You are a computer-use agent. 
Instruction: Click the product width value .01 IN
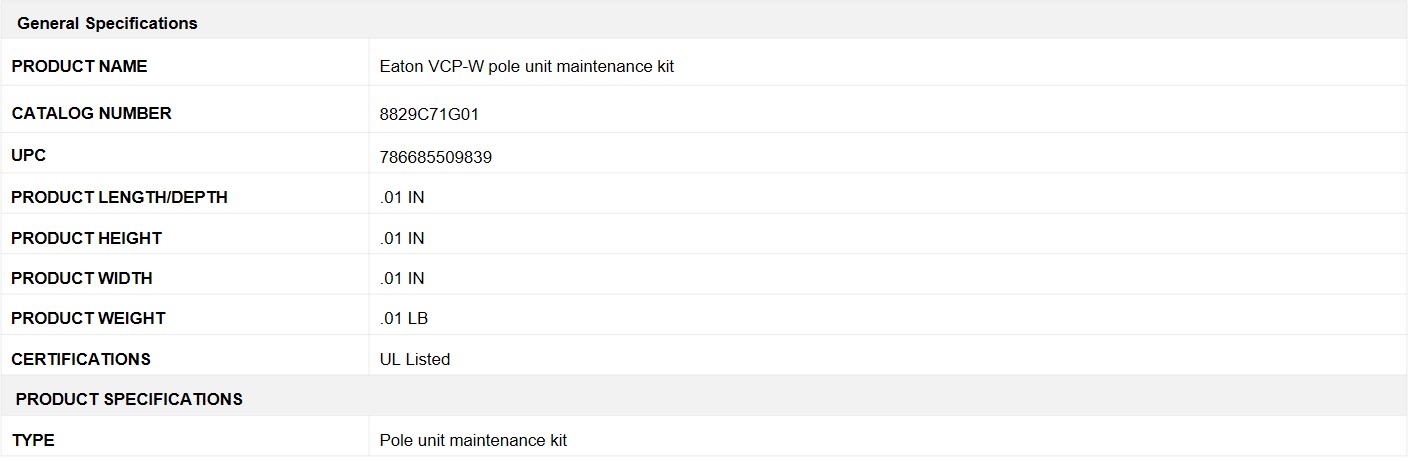[x=402, y=278]
